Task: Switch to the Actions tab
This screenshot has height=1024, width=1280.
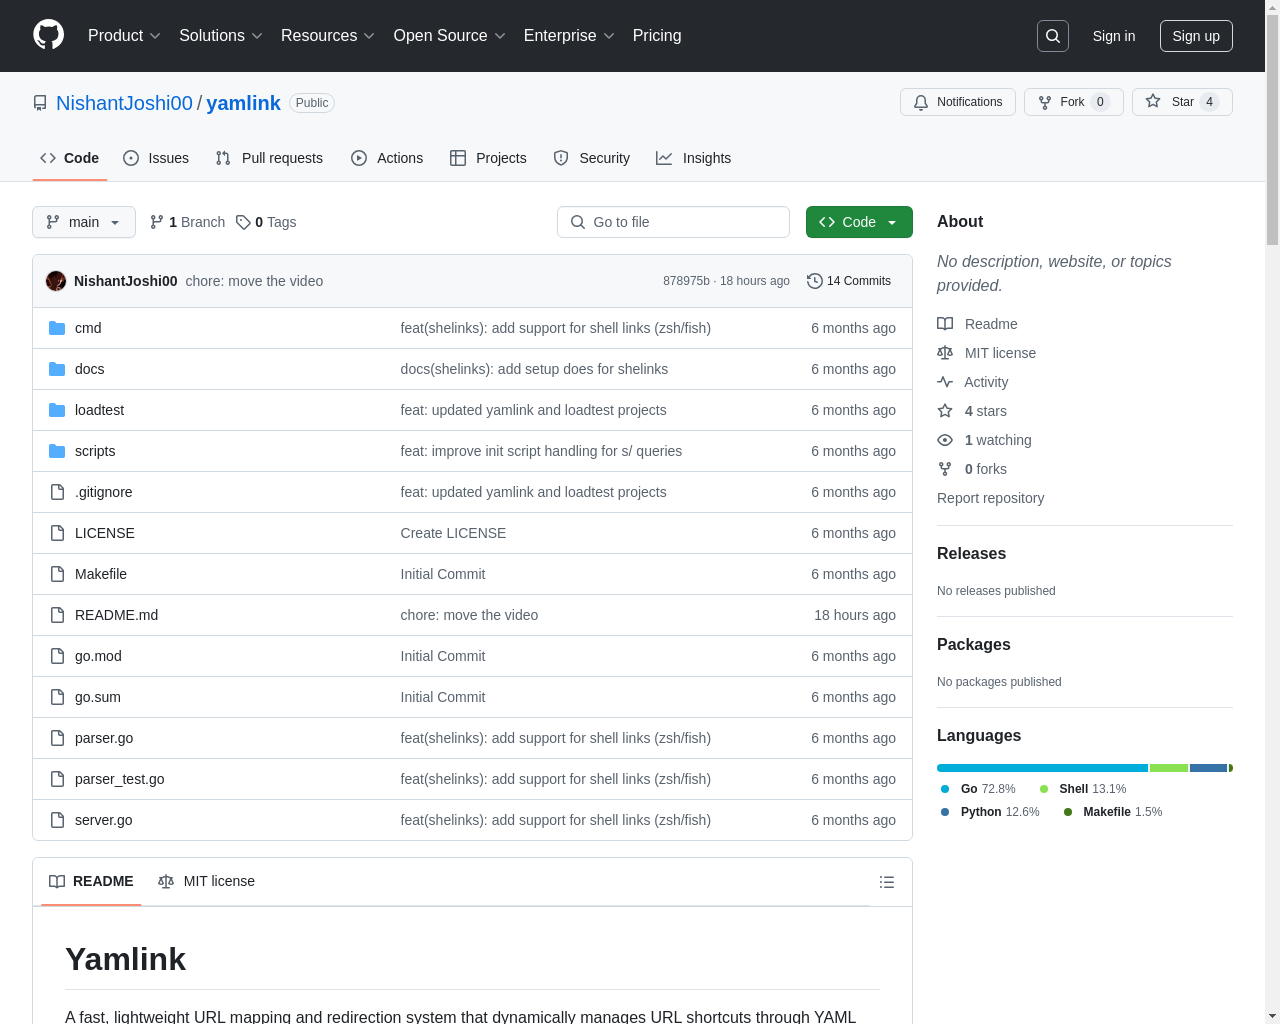Action: (387, 158)
